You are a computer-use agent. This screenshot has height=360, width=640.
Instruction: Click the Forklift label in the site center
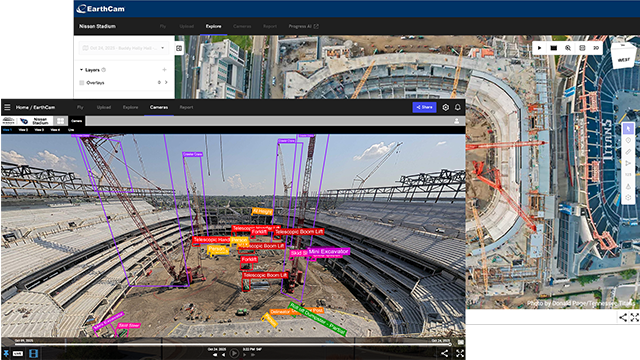249,259
